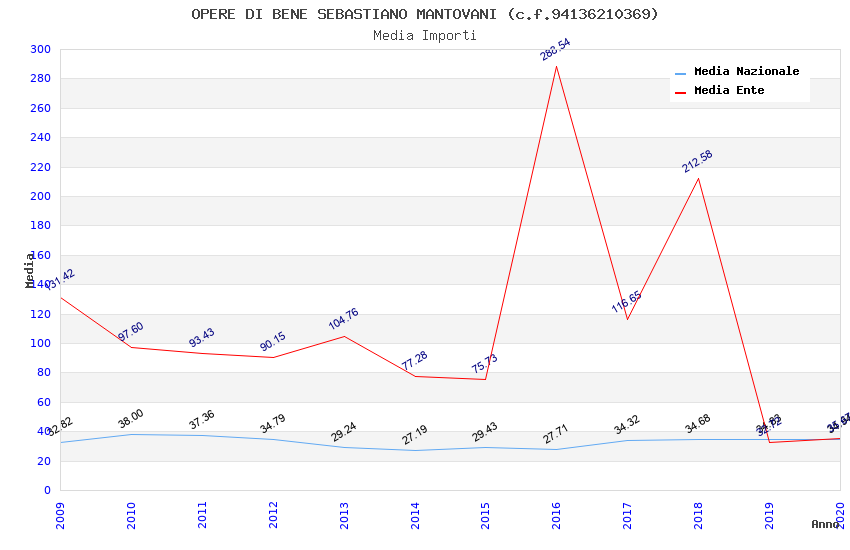Click the 240 y-axis tick label

(41, 138)
